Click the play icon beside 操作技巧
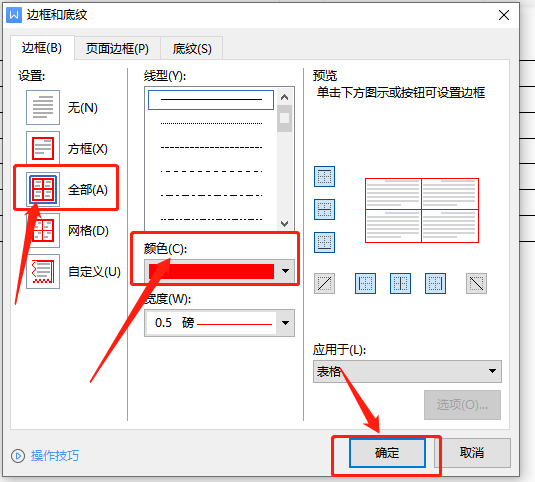The height and width of the screenshot is (482, 535). click(18, 456)
